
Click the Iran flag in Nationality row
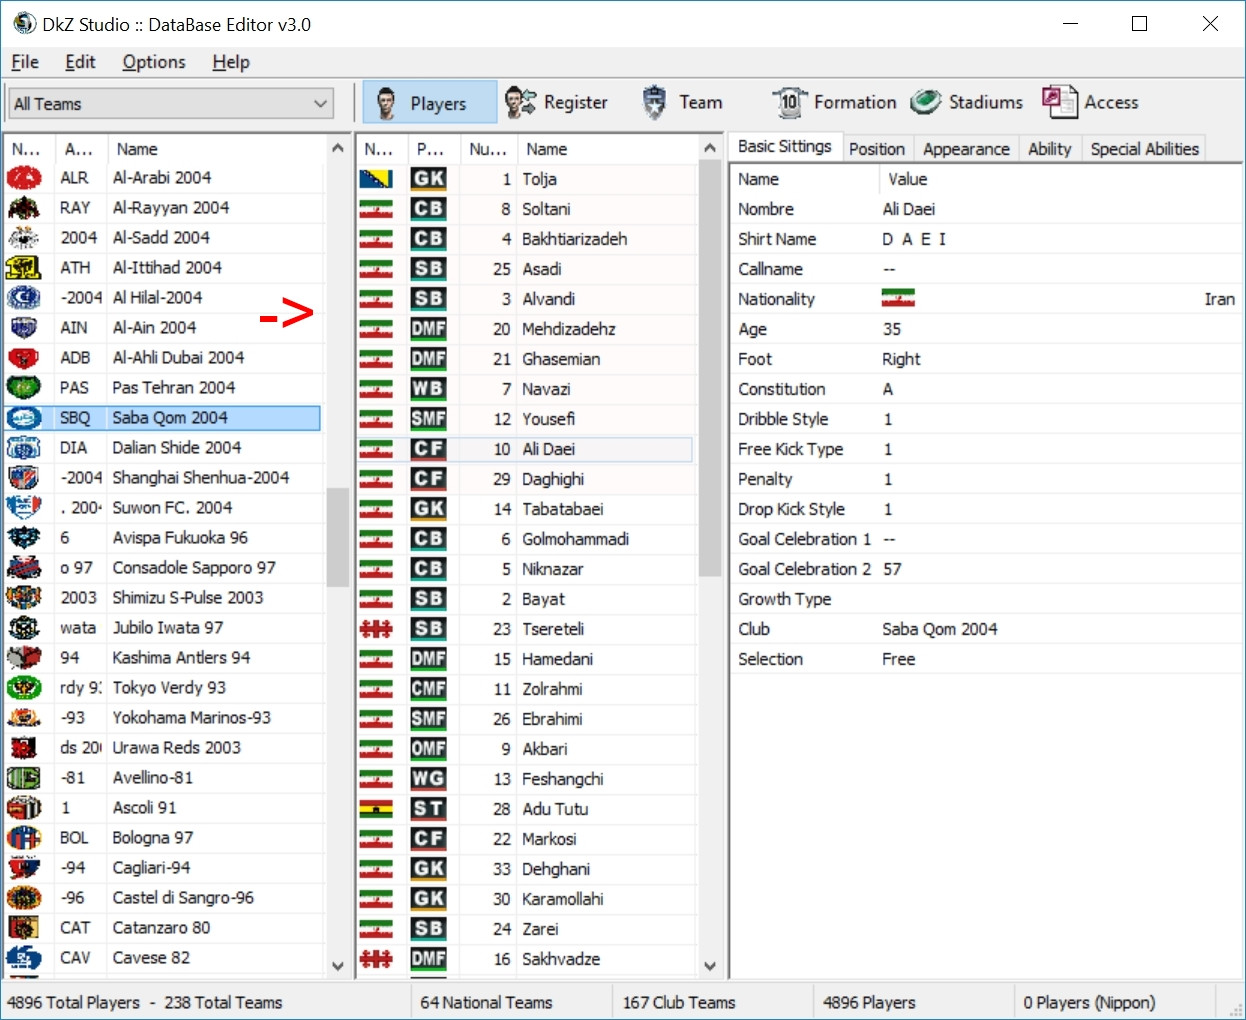pos(898,298)
